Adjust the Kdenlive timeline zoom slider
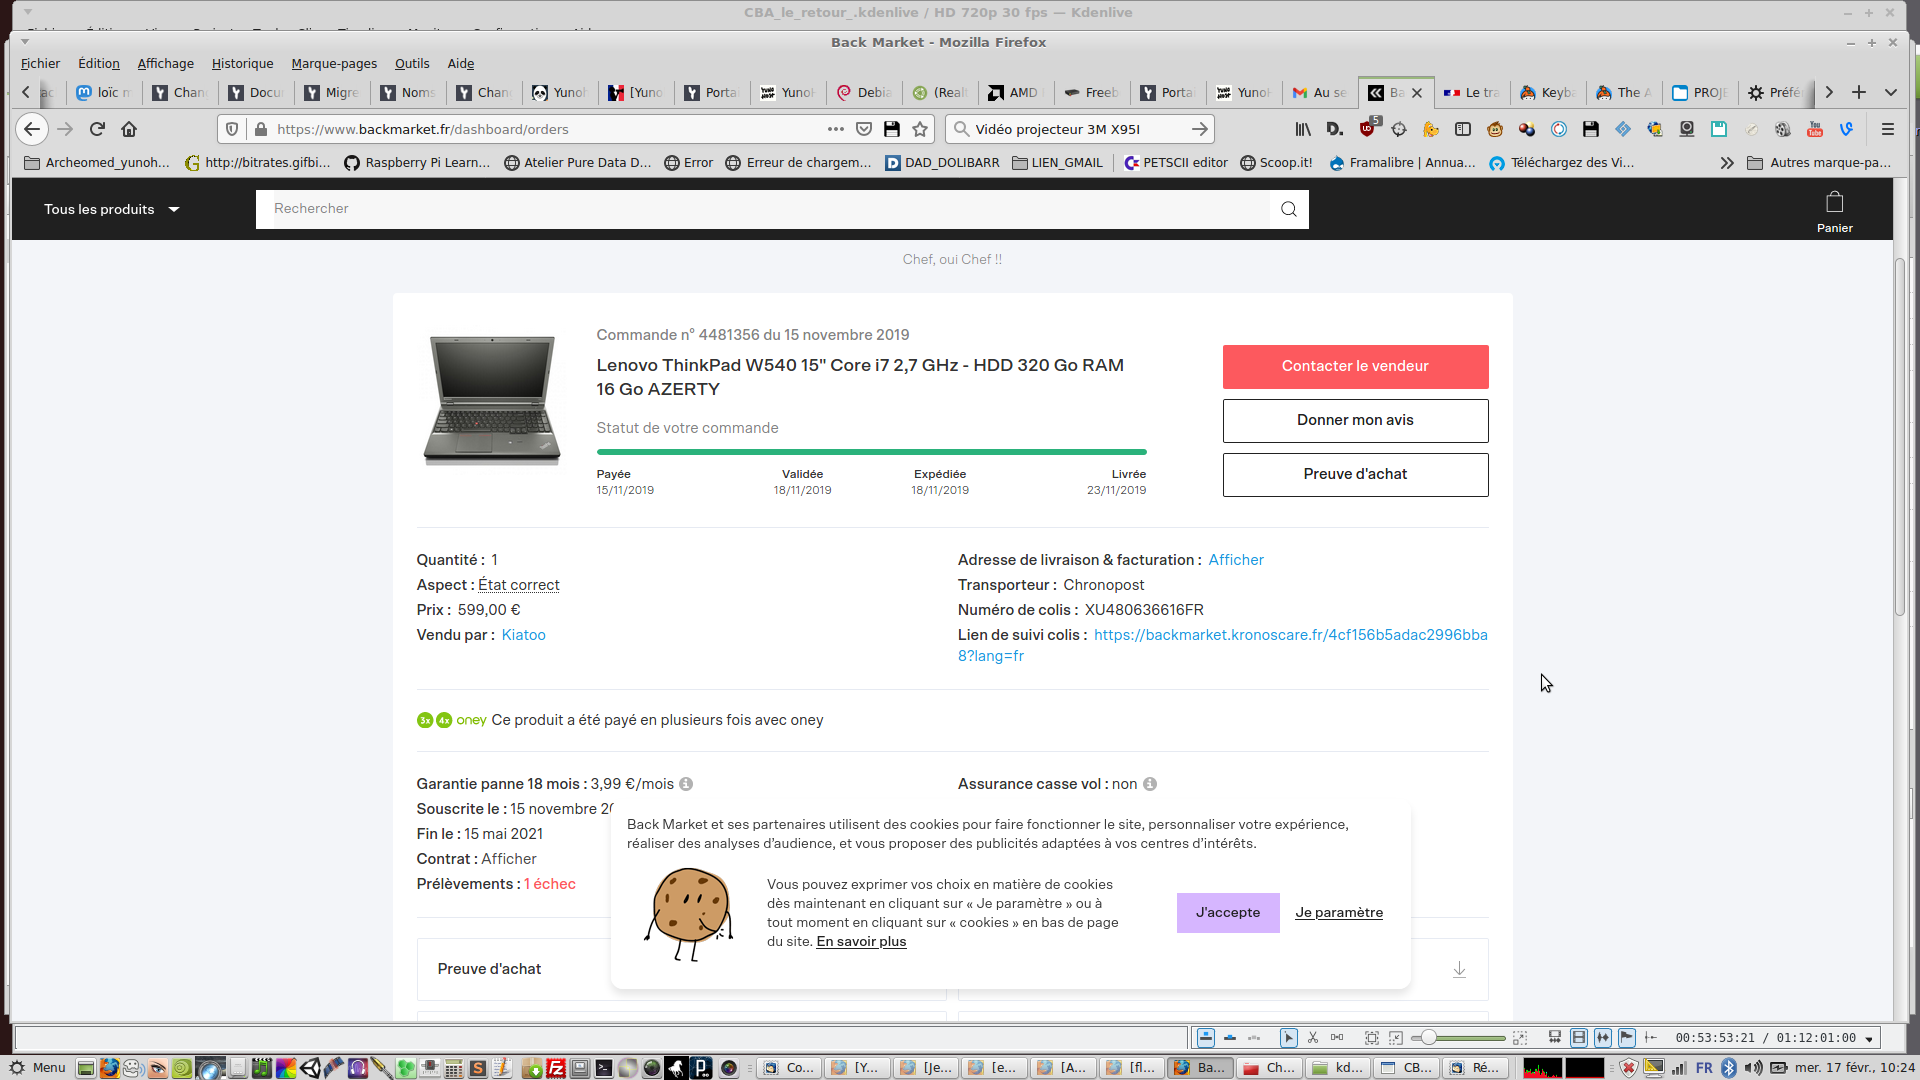The height and width of the screenshot is (1080, 1920). 1430,1038
